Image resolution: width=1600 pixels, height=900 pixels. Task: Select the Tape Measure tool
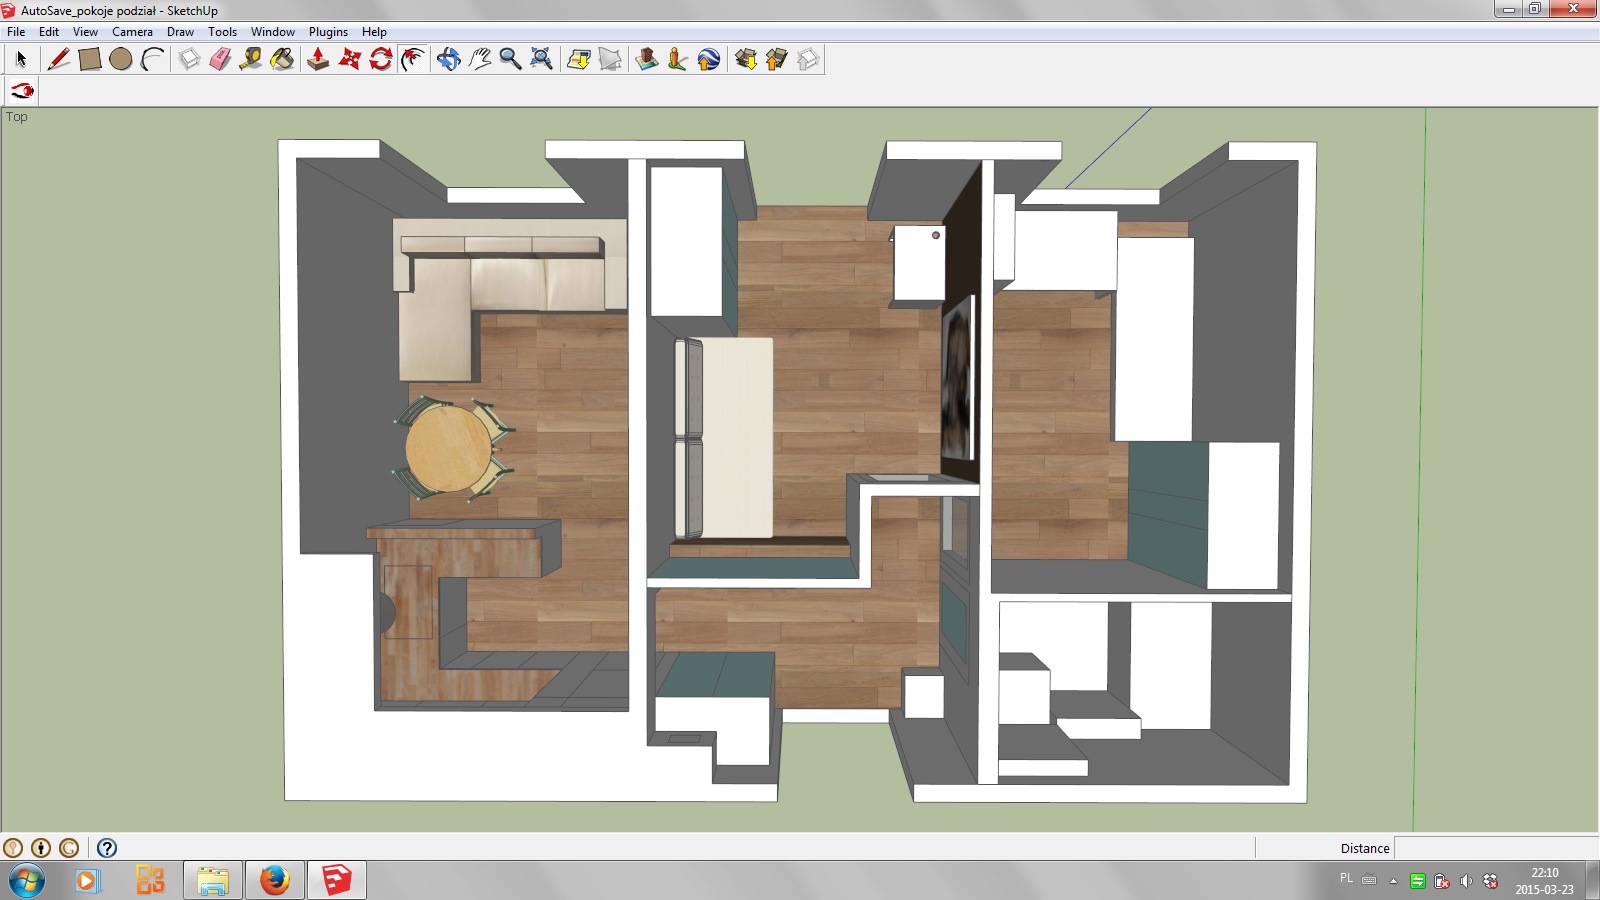tap(251, 60)
